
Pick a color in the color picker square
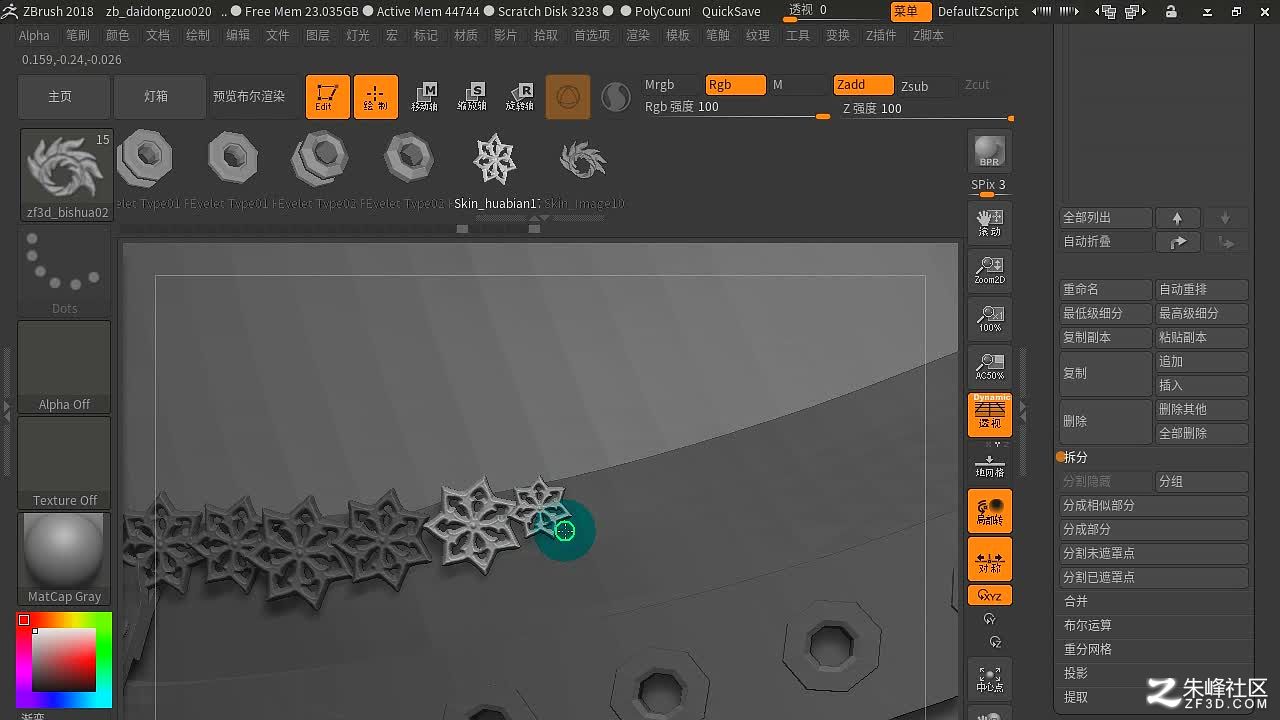64,660
